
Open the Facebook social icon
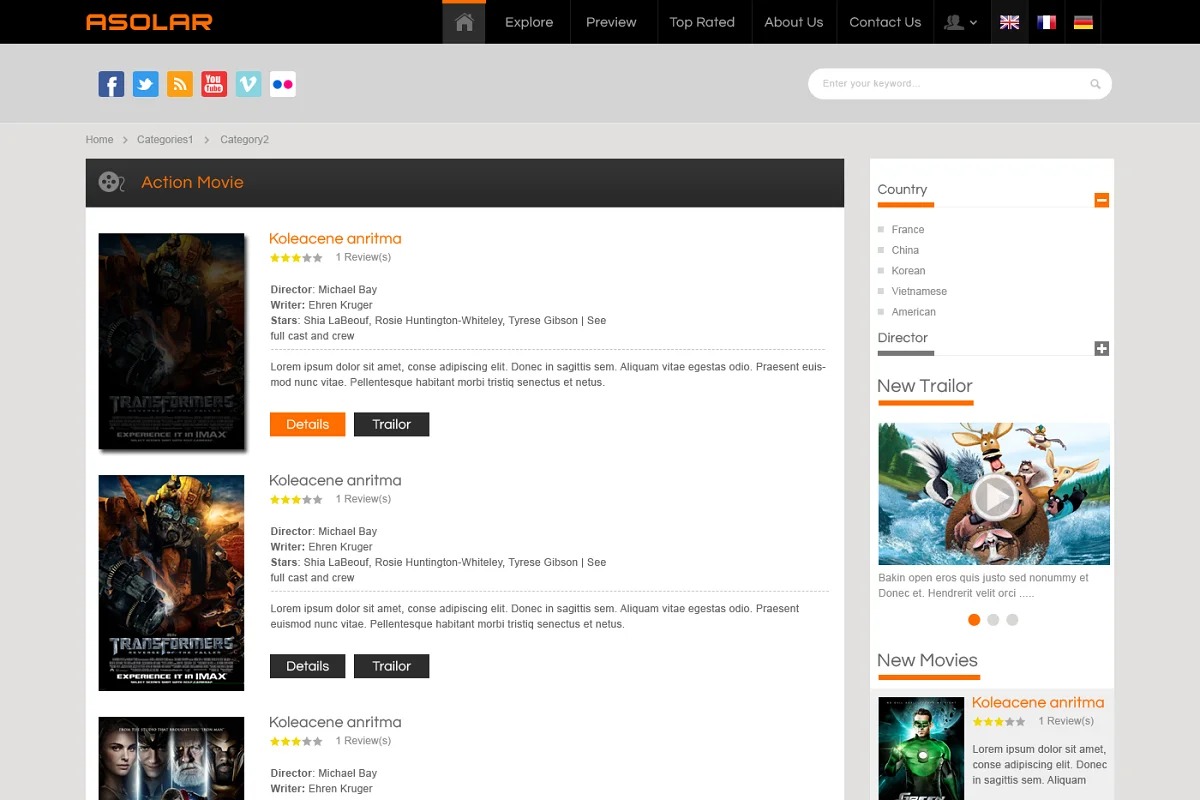tap(111, 84)
